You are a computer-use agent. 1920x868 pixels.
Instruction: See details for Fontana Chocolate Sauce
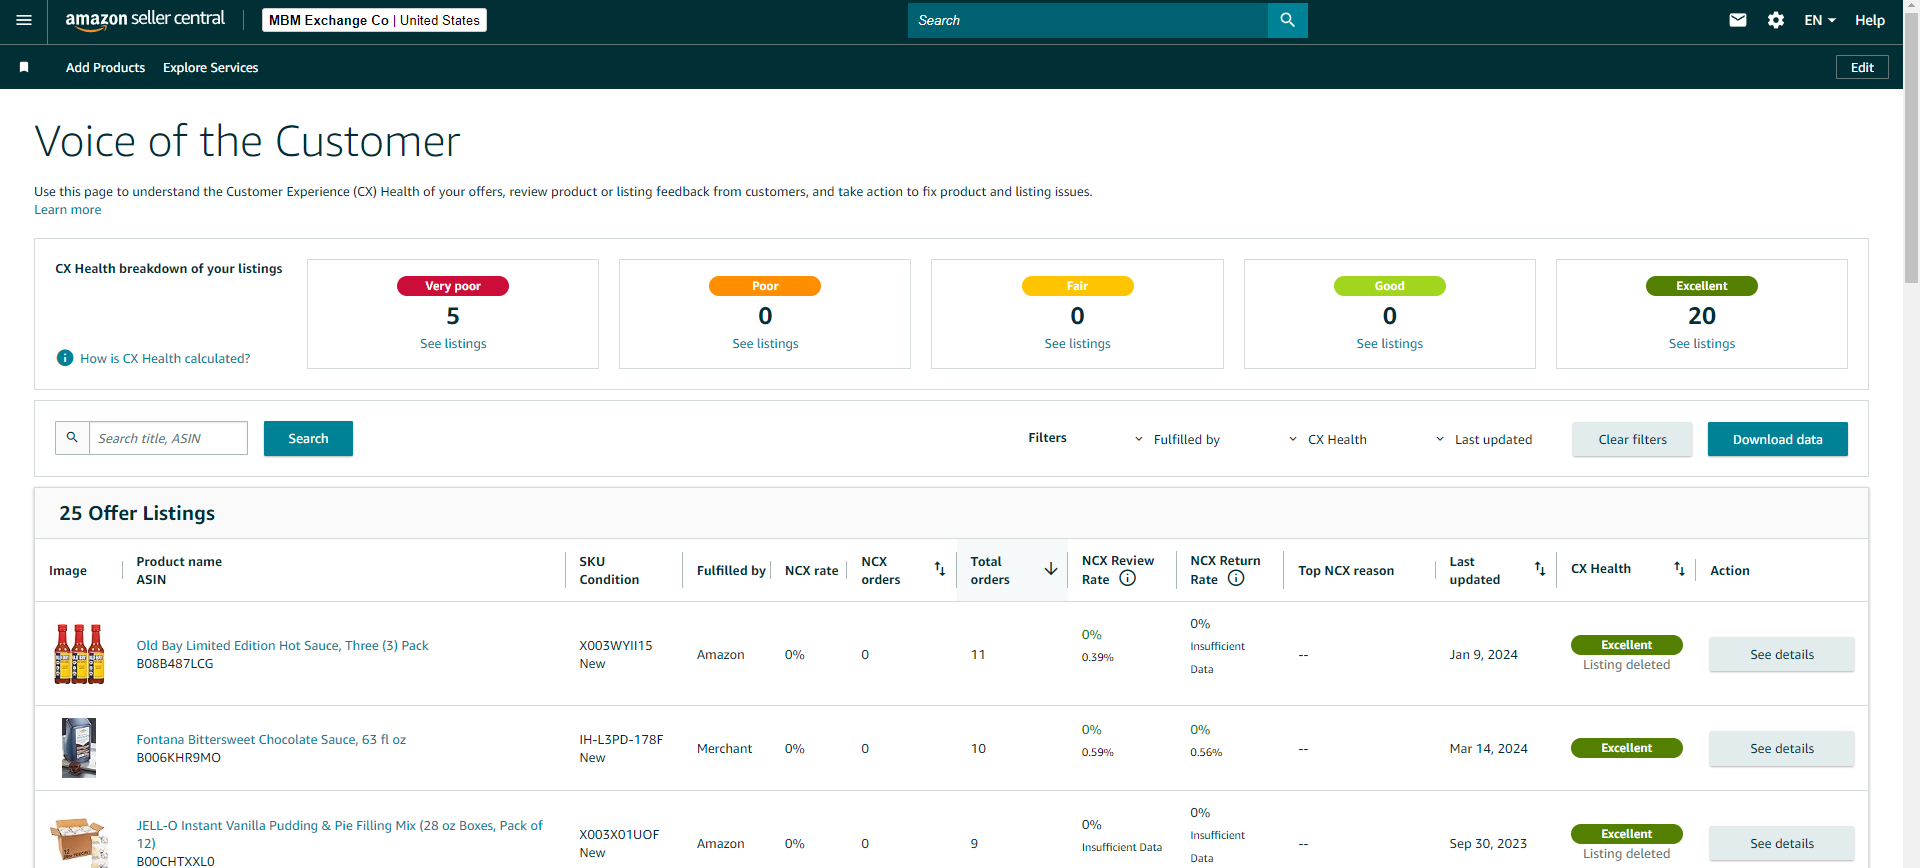[x=1781, y=748]
